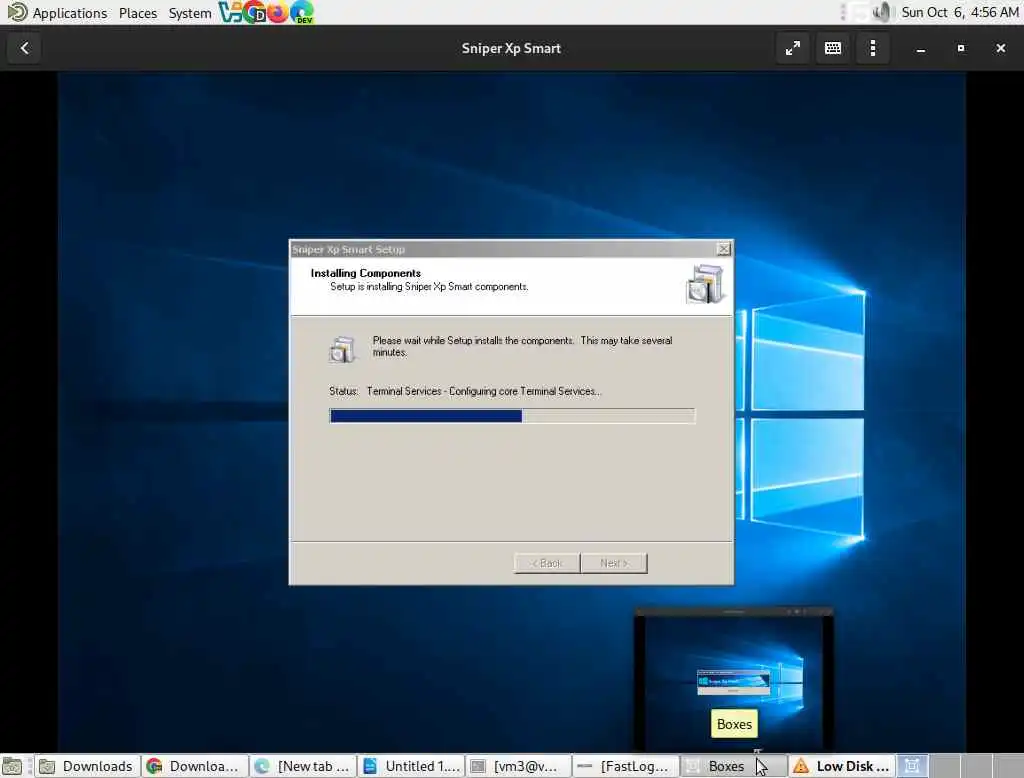Click the greyed-out Next button

point(614,563)
